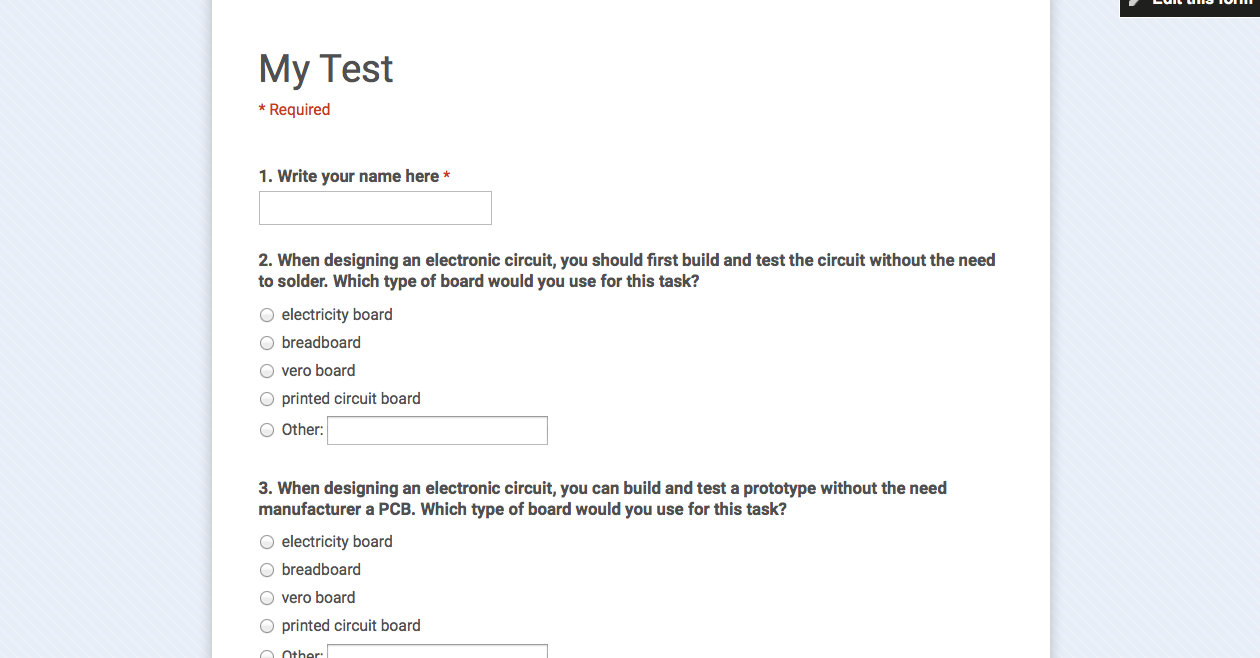This screenshot has width=1260, height=658.
Task: Click the Other text box in question 2
Action: tap(437, 430)
